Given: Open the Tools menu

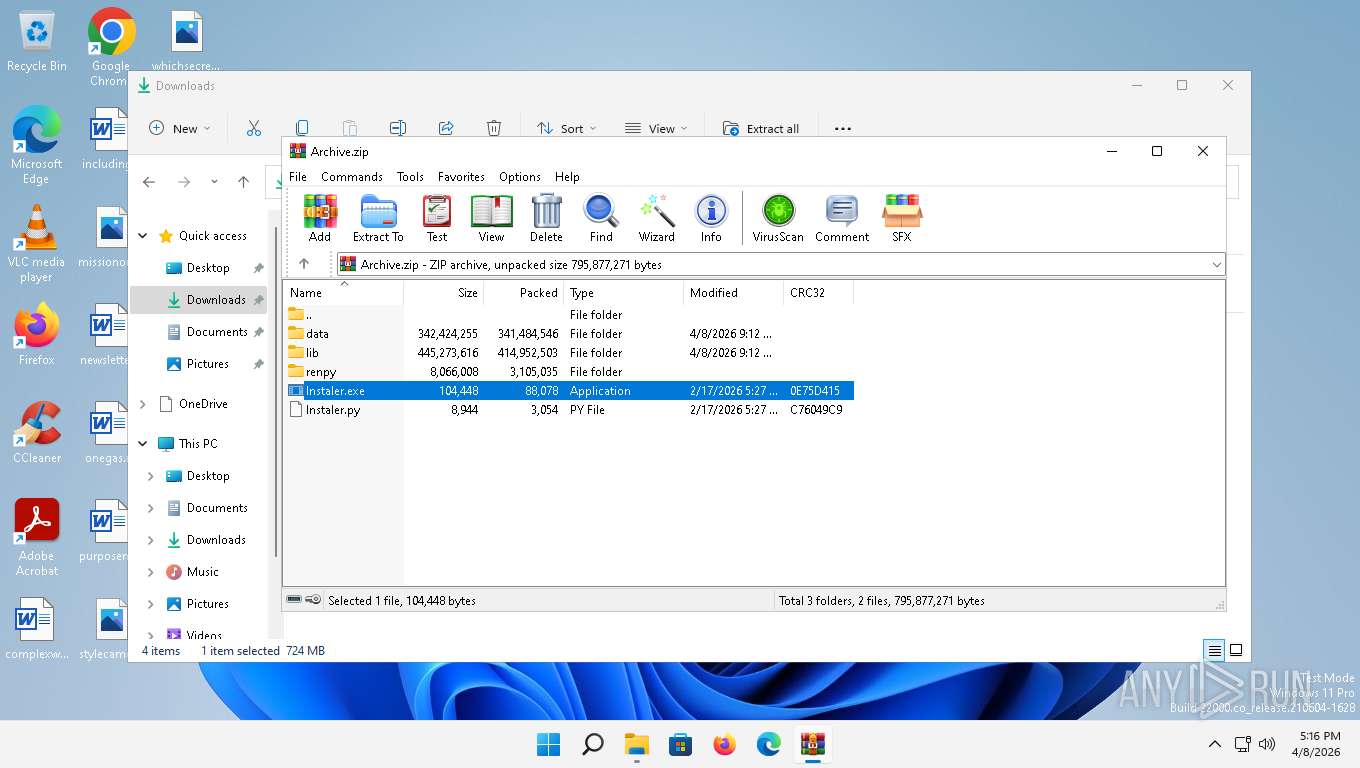Looking at the screenshot, I should [x=410, y=177].
